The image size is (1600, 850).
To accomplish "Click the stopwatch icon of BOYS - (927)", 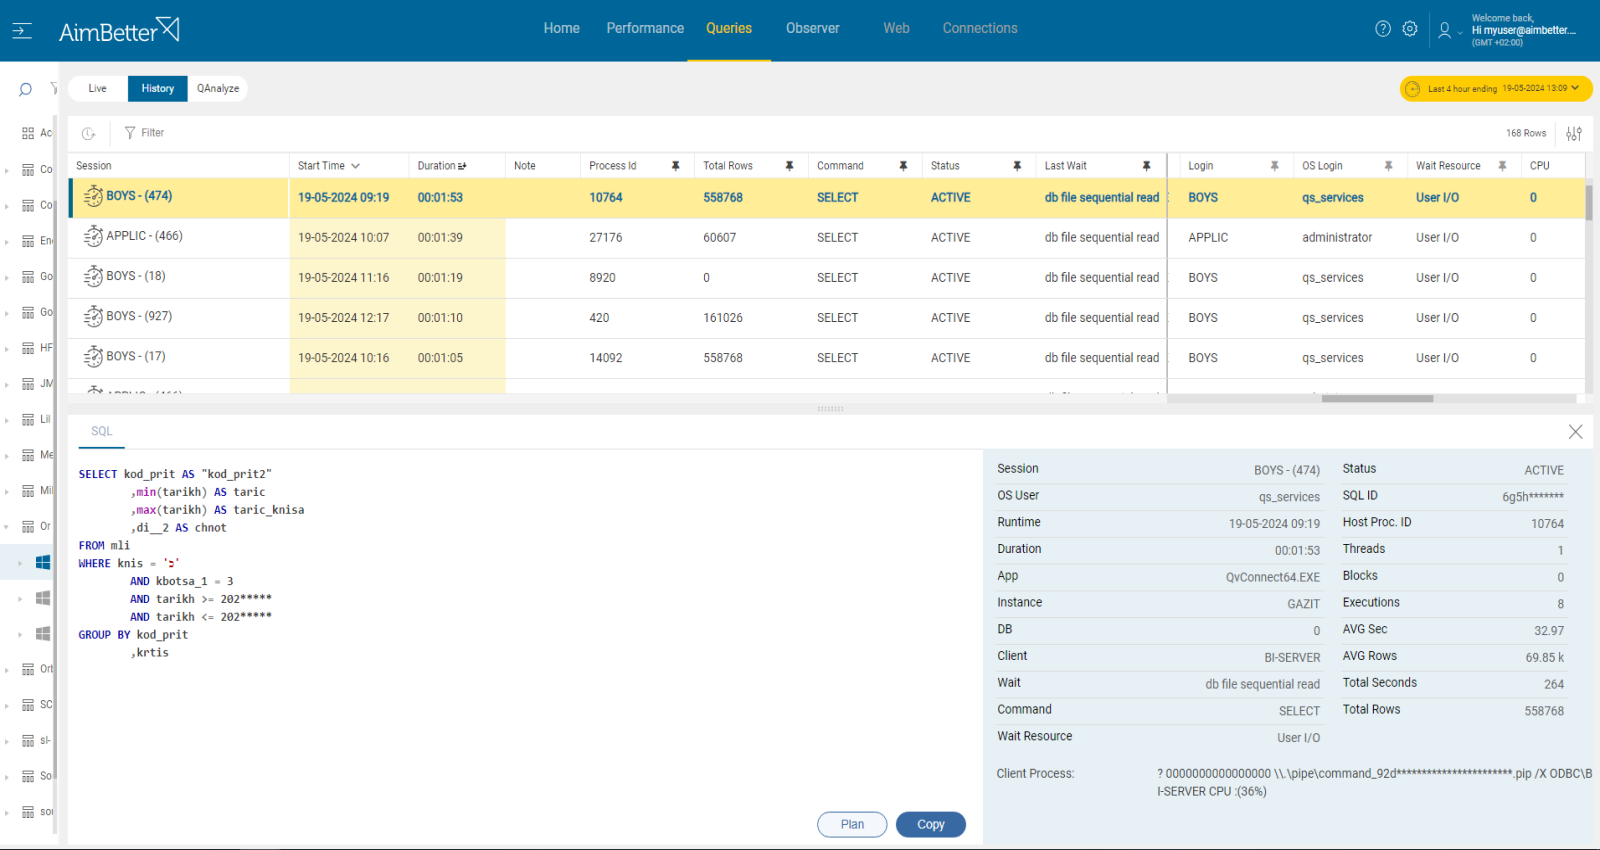I will [x=93, y=316].
